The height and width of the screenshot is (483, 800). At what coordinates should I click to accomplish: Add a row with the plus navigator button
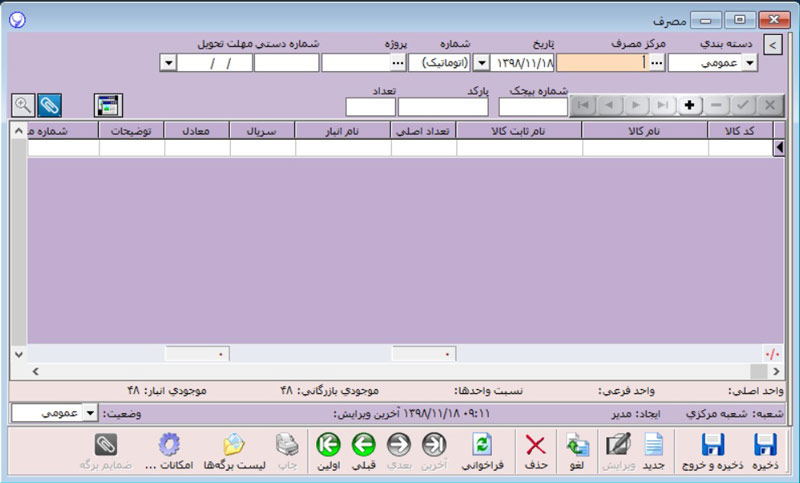689,104
